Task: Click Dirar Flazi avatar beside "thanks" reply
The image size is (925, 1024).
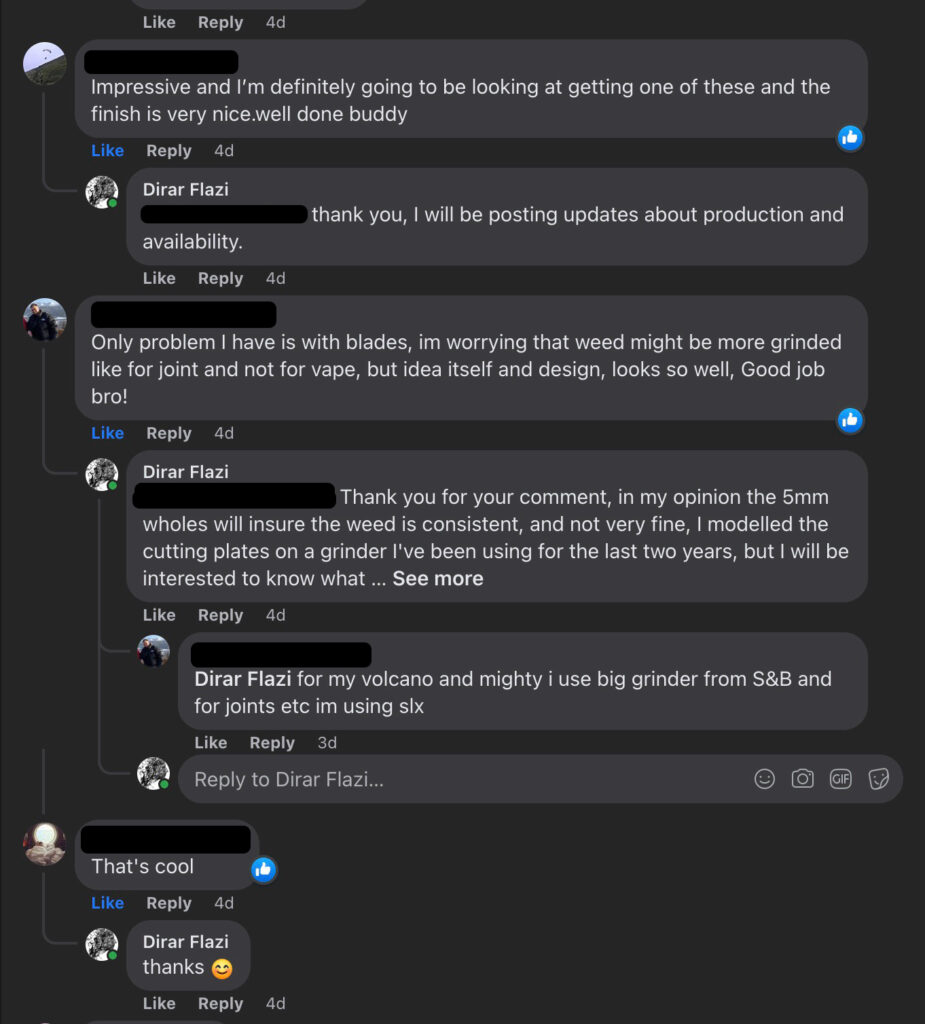Action: pyautogui.click(x=102, y=944)
